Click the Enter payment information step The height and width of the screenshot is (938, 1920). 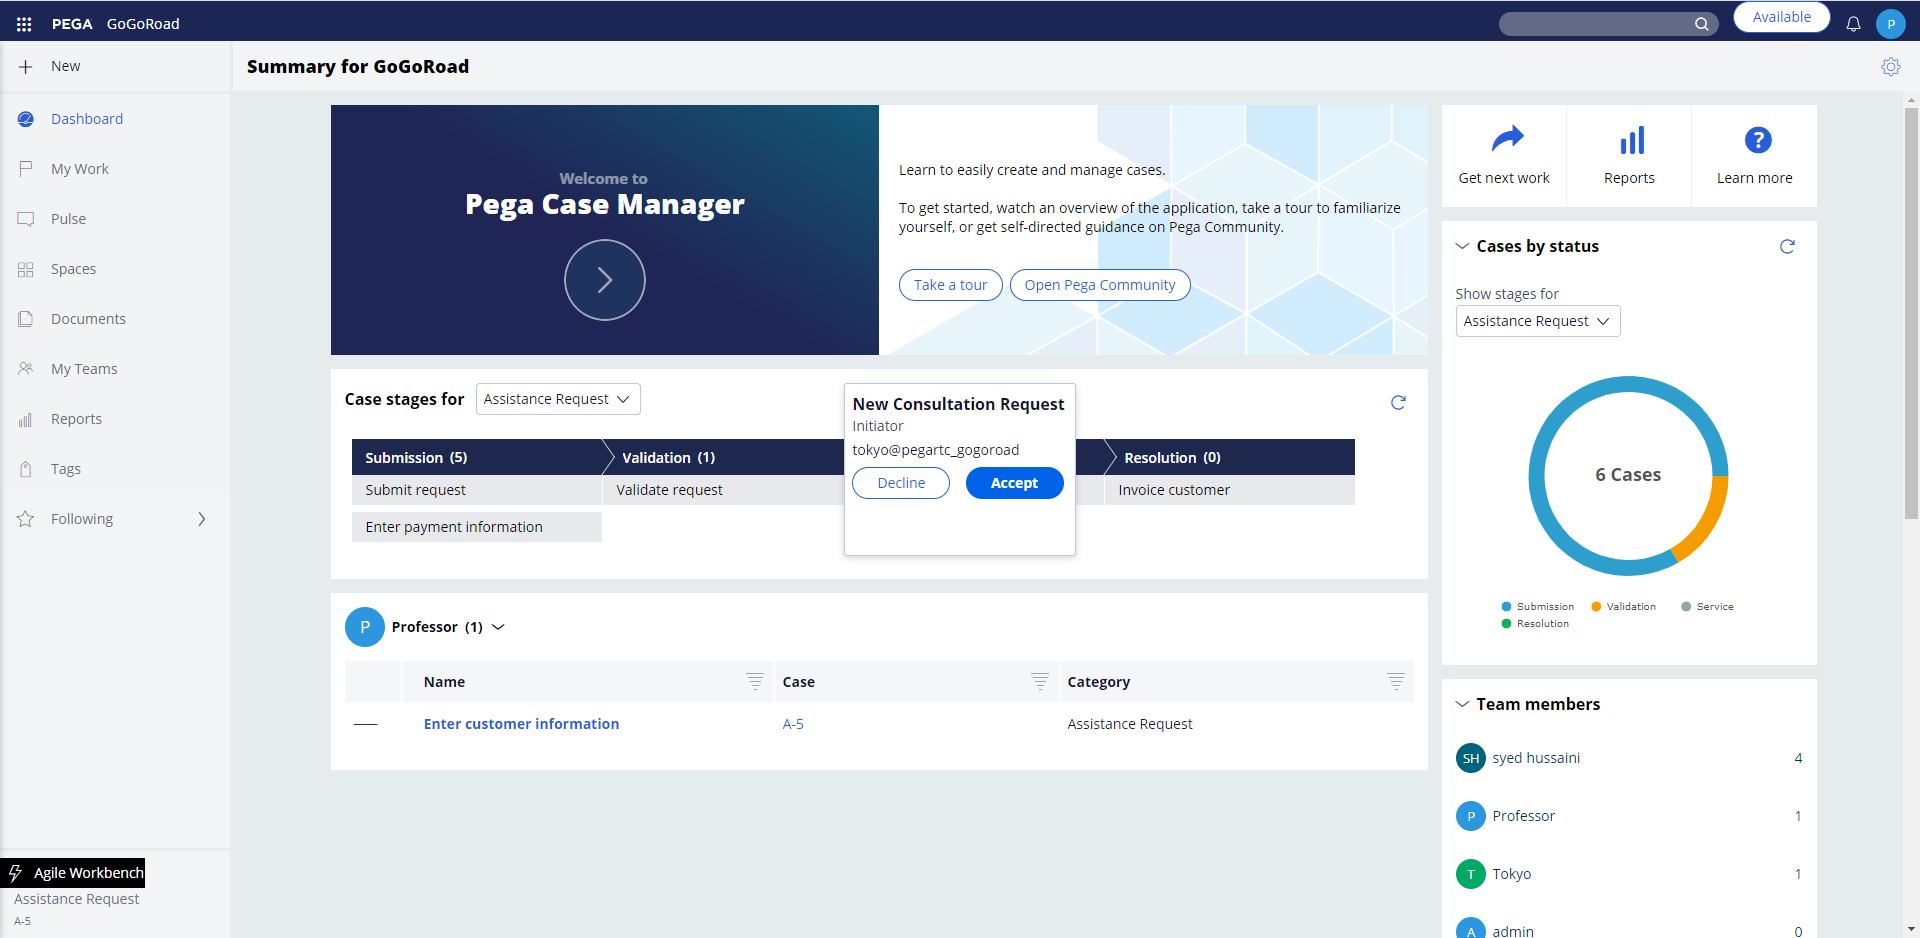477,527
